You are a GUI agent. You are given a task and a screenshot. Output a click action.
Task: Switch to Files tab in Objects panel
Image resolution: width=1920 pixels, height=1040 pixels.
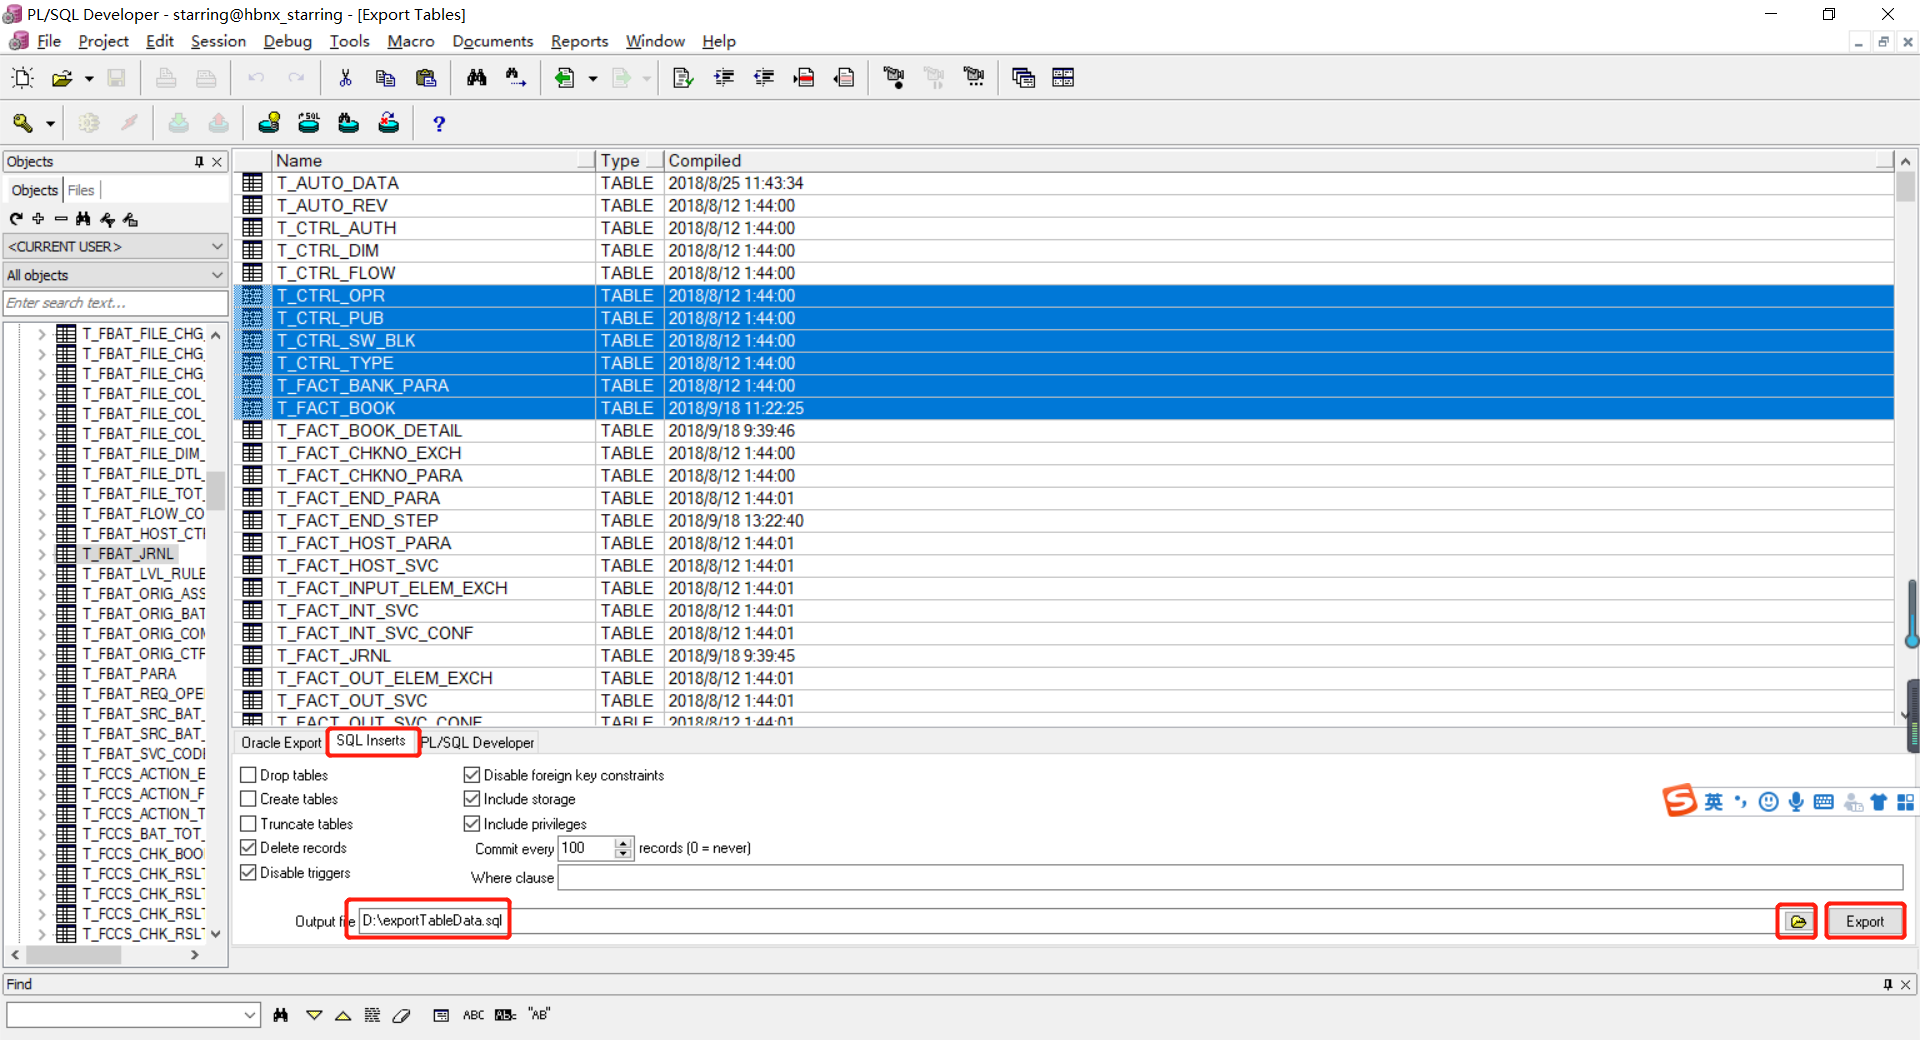tap(81, 190)
